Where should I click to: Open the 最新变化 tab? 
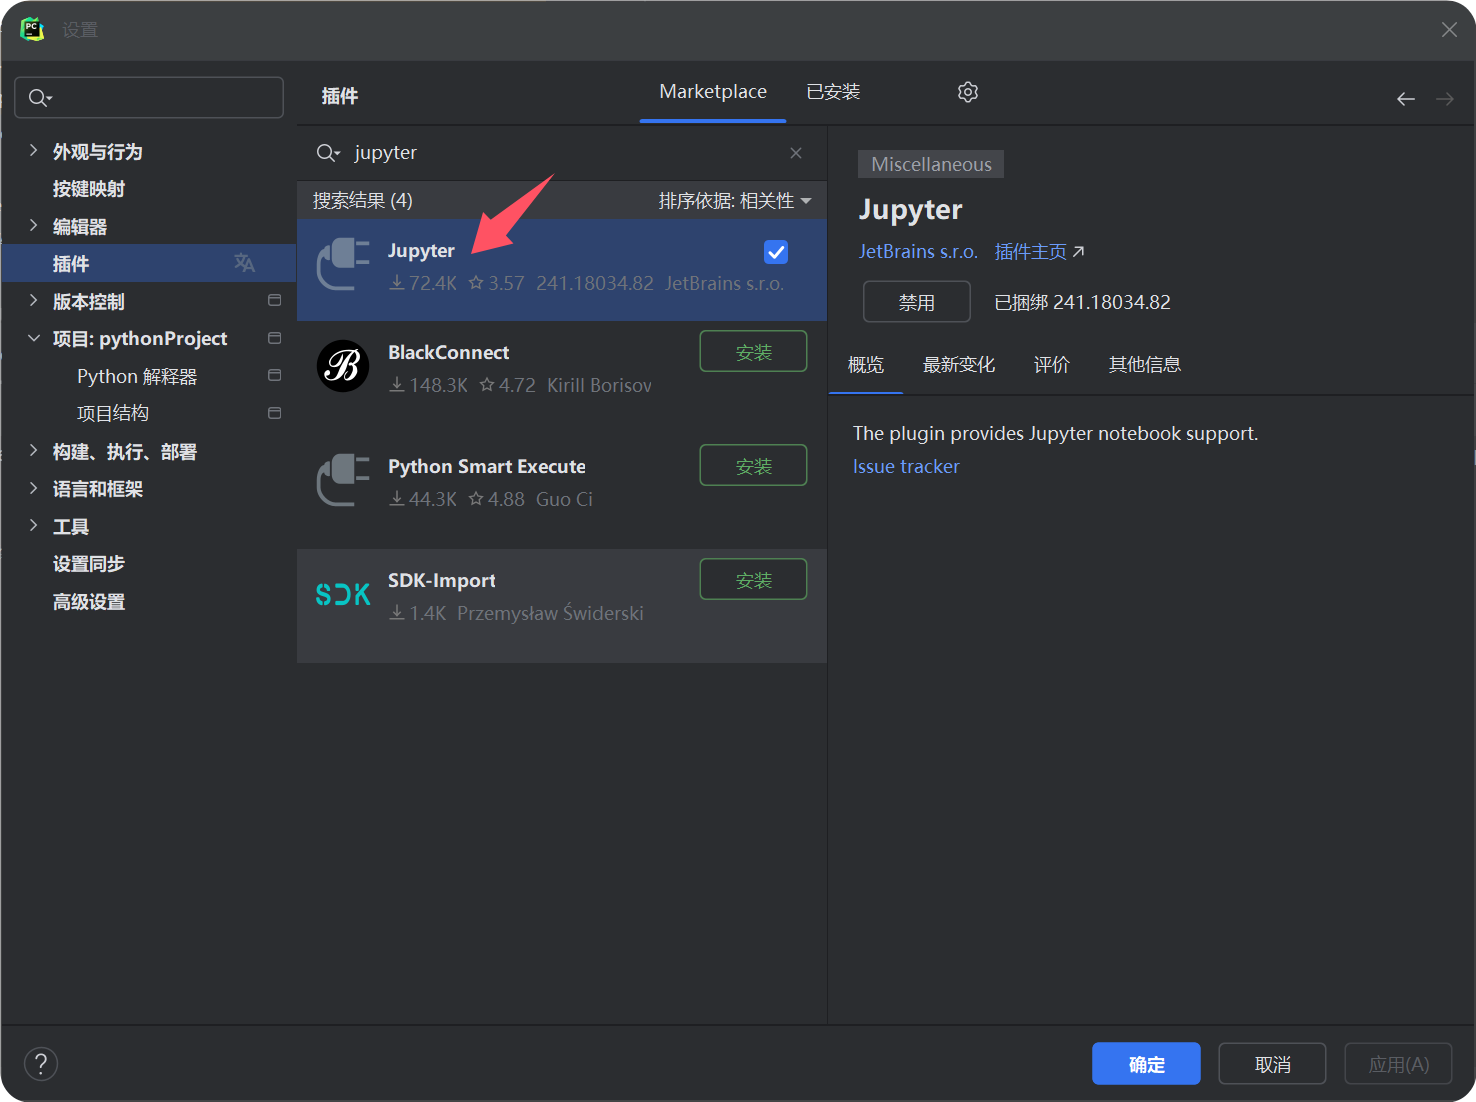(x=959, y=365)
